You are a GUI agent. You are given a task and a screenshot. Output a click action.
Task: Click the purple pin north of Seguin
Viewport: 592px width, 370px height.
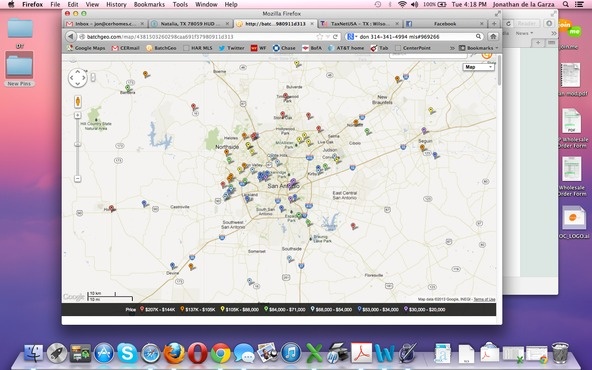click(424, 131)
